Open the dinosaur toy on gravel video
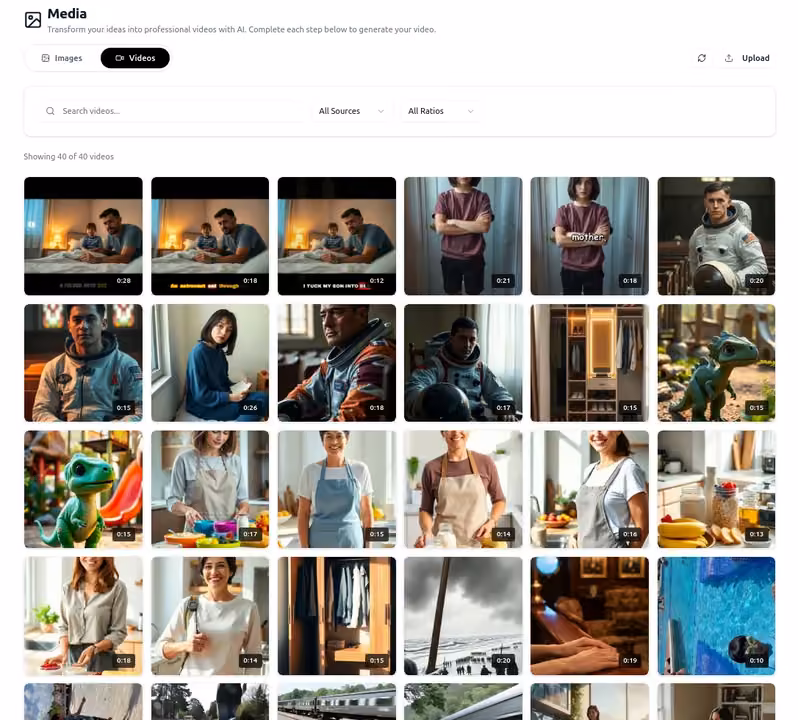 pos(717,363)
